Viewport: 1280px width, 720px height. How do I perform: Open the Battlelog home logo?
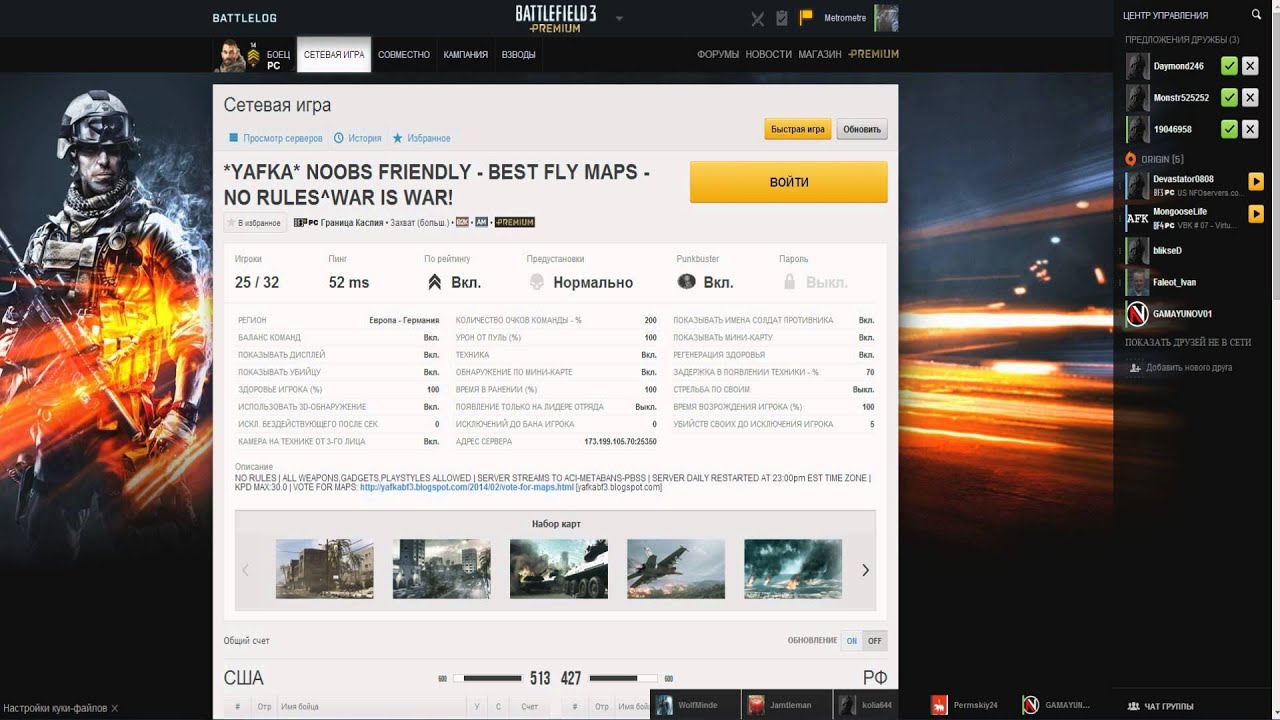click(245, 18)
